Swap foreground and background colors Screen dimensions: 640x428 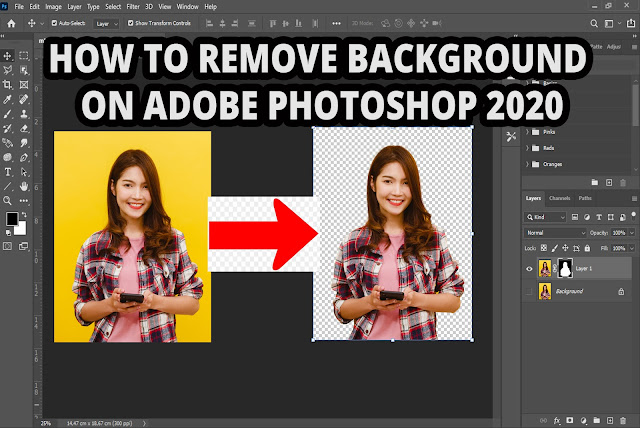tap(24, 215)
